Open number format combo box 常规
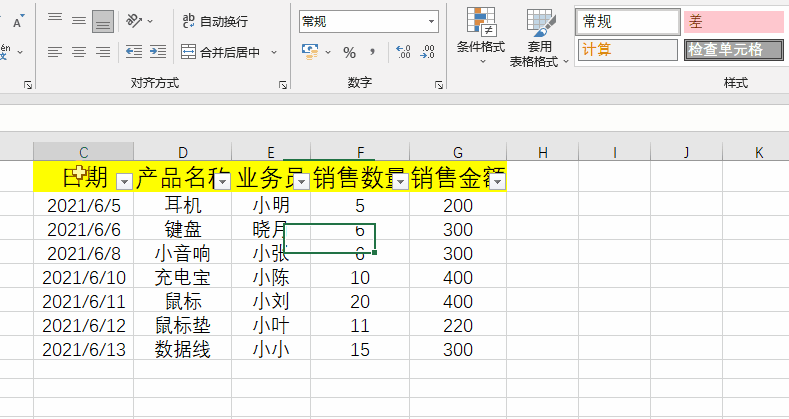The image size is (789, 419). (x=369, y=22)
